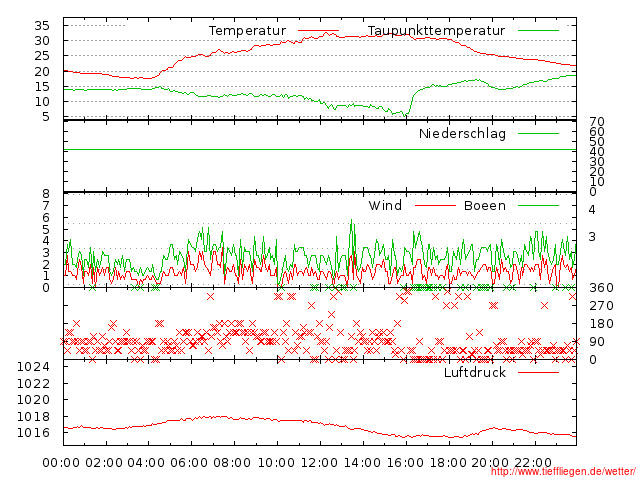Viewport: 640px width, 480px height.
Task: Click the 15 temperature axis value
Action: pos(42,87)
